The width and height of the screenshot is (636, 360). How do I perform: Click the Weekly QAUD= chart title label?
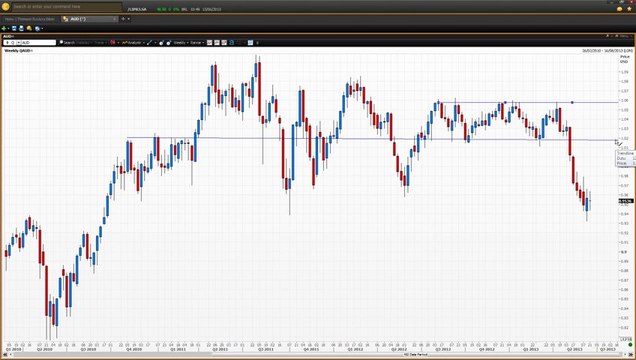pyautogui.click(x=18, y=51)
